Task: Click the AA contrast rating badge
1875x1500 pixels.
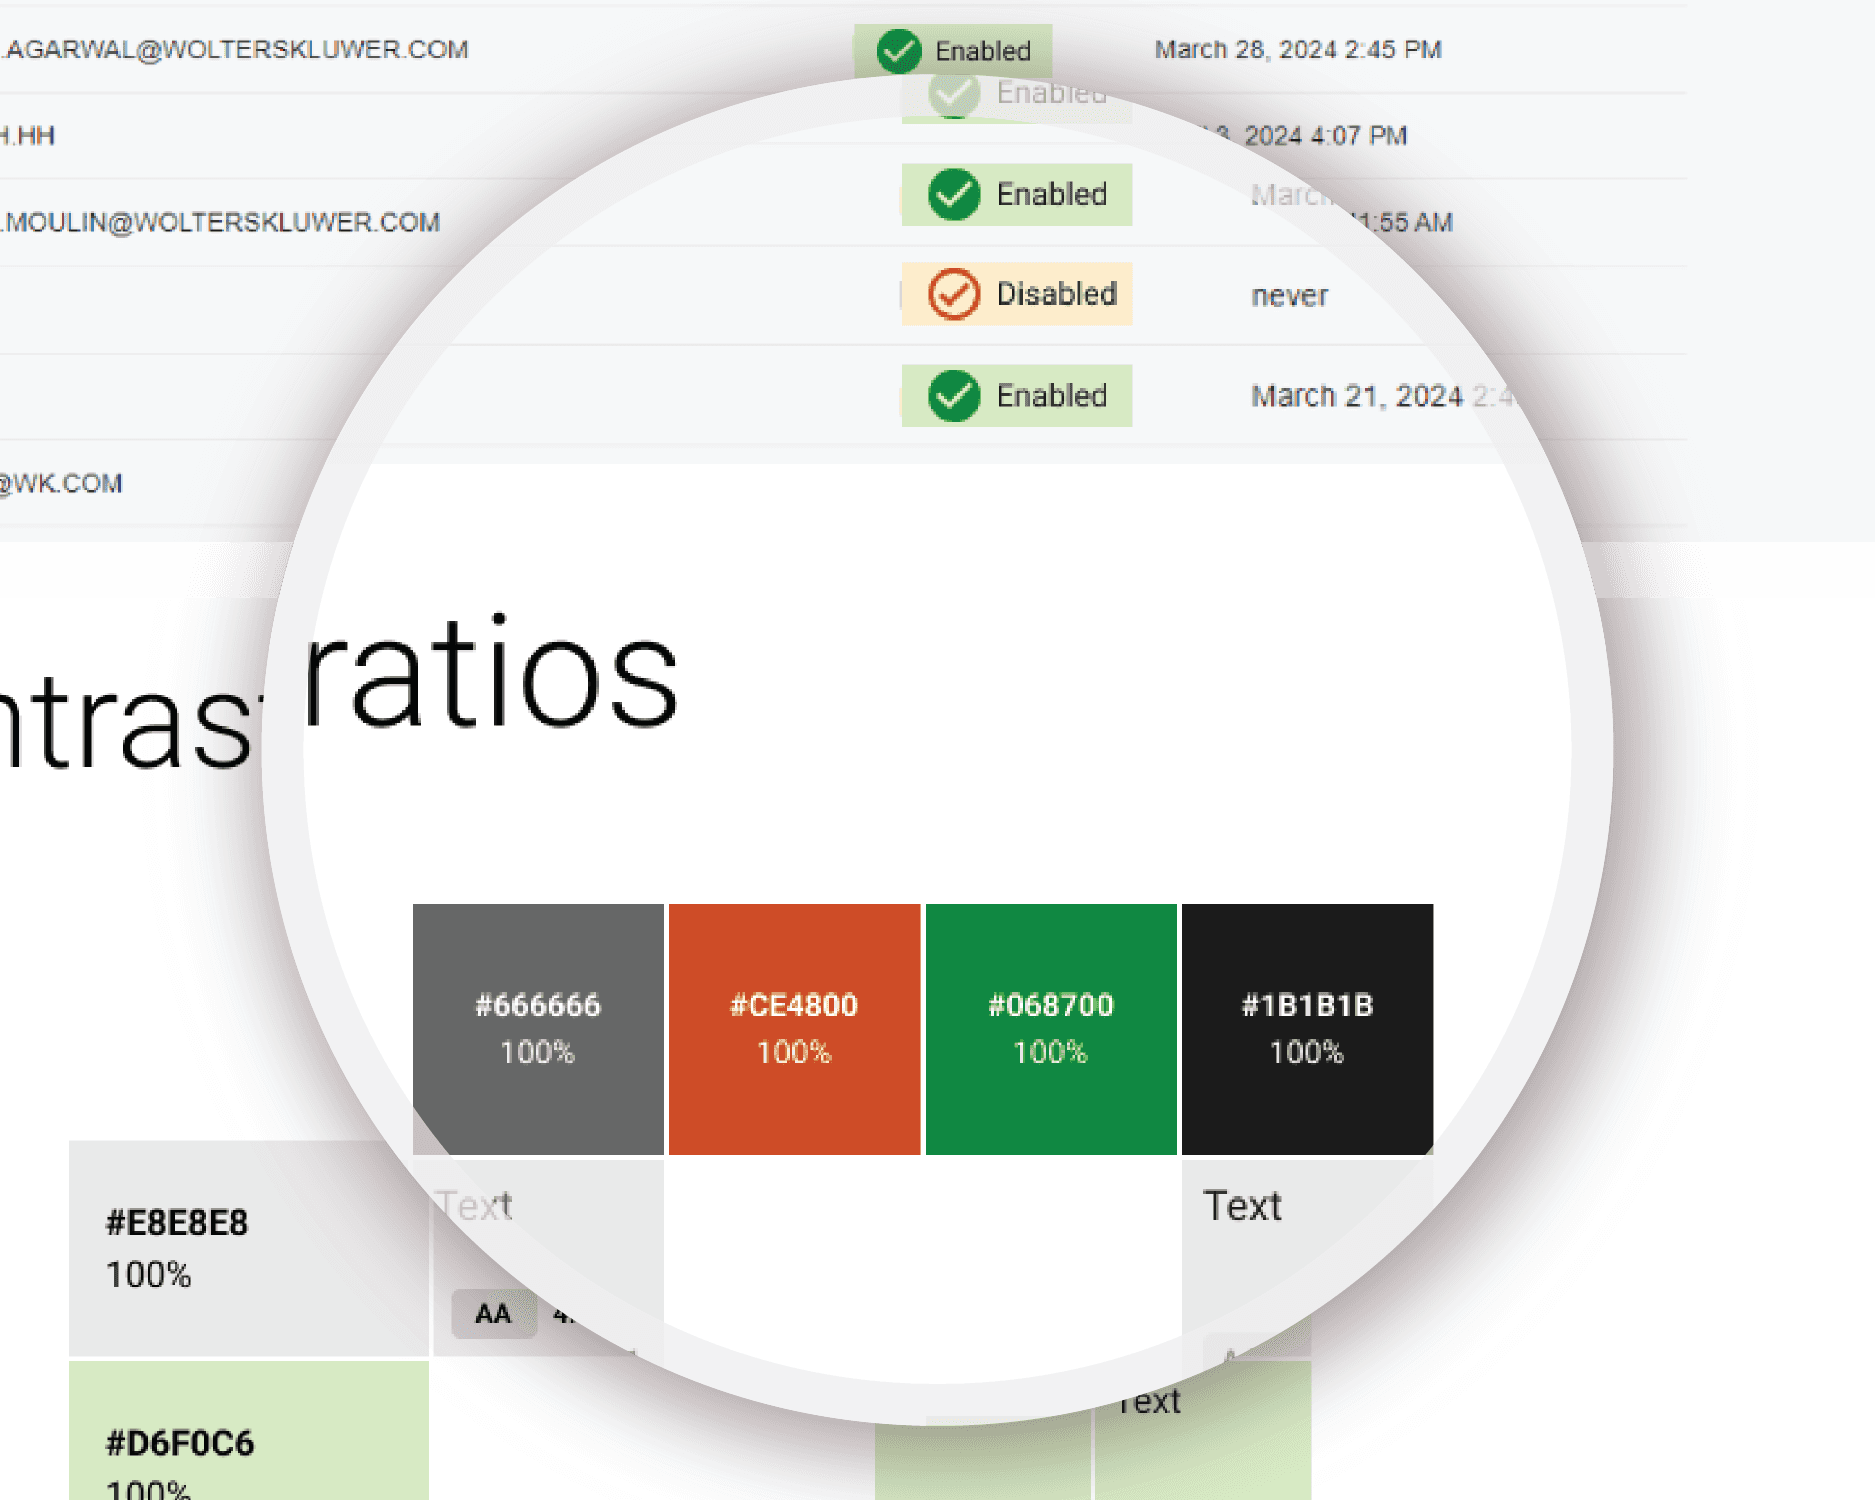Action: tap(493, 1314)
